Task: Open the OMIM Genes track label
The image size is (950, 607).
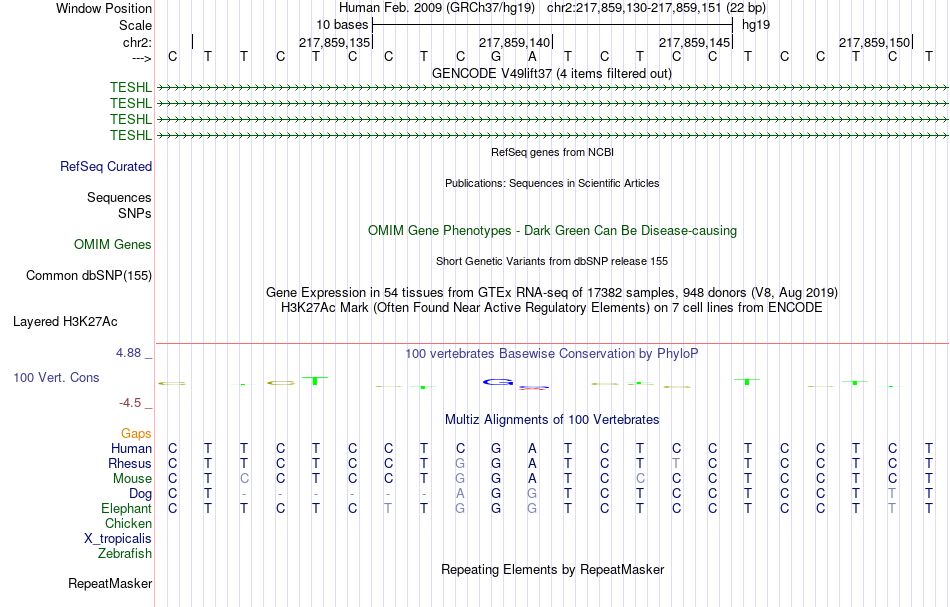Action: tap(113, 244)
